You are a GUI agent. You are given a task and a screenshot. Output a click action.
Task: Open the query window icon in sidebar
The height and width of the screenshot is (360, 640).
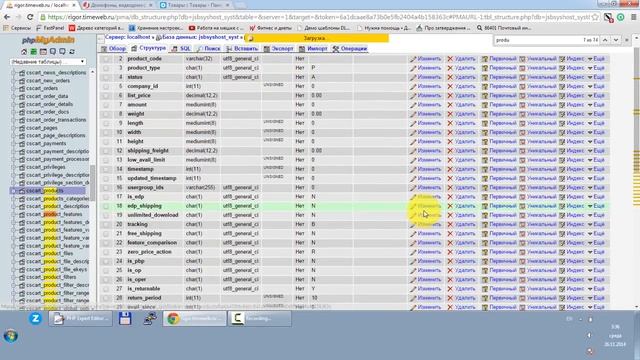tap(43, 52)
